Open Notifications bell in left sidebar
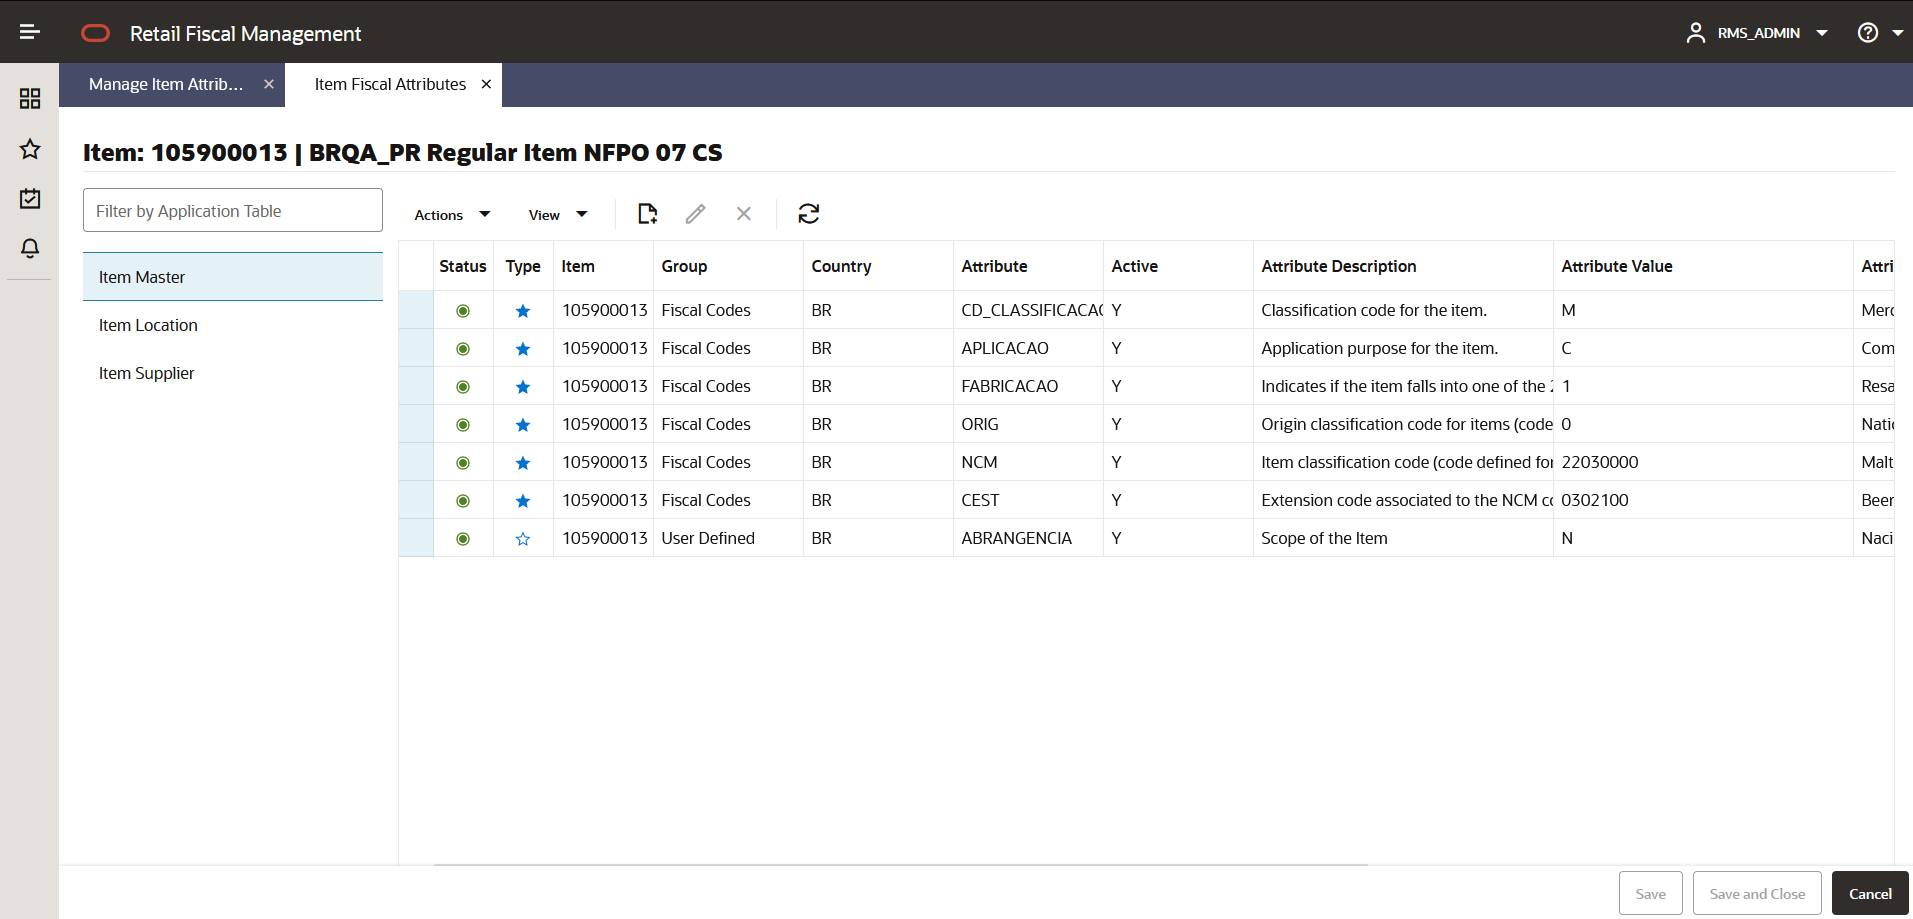1913x919 pixels. (30, 248)
